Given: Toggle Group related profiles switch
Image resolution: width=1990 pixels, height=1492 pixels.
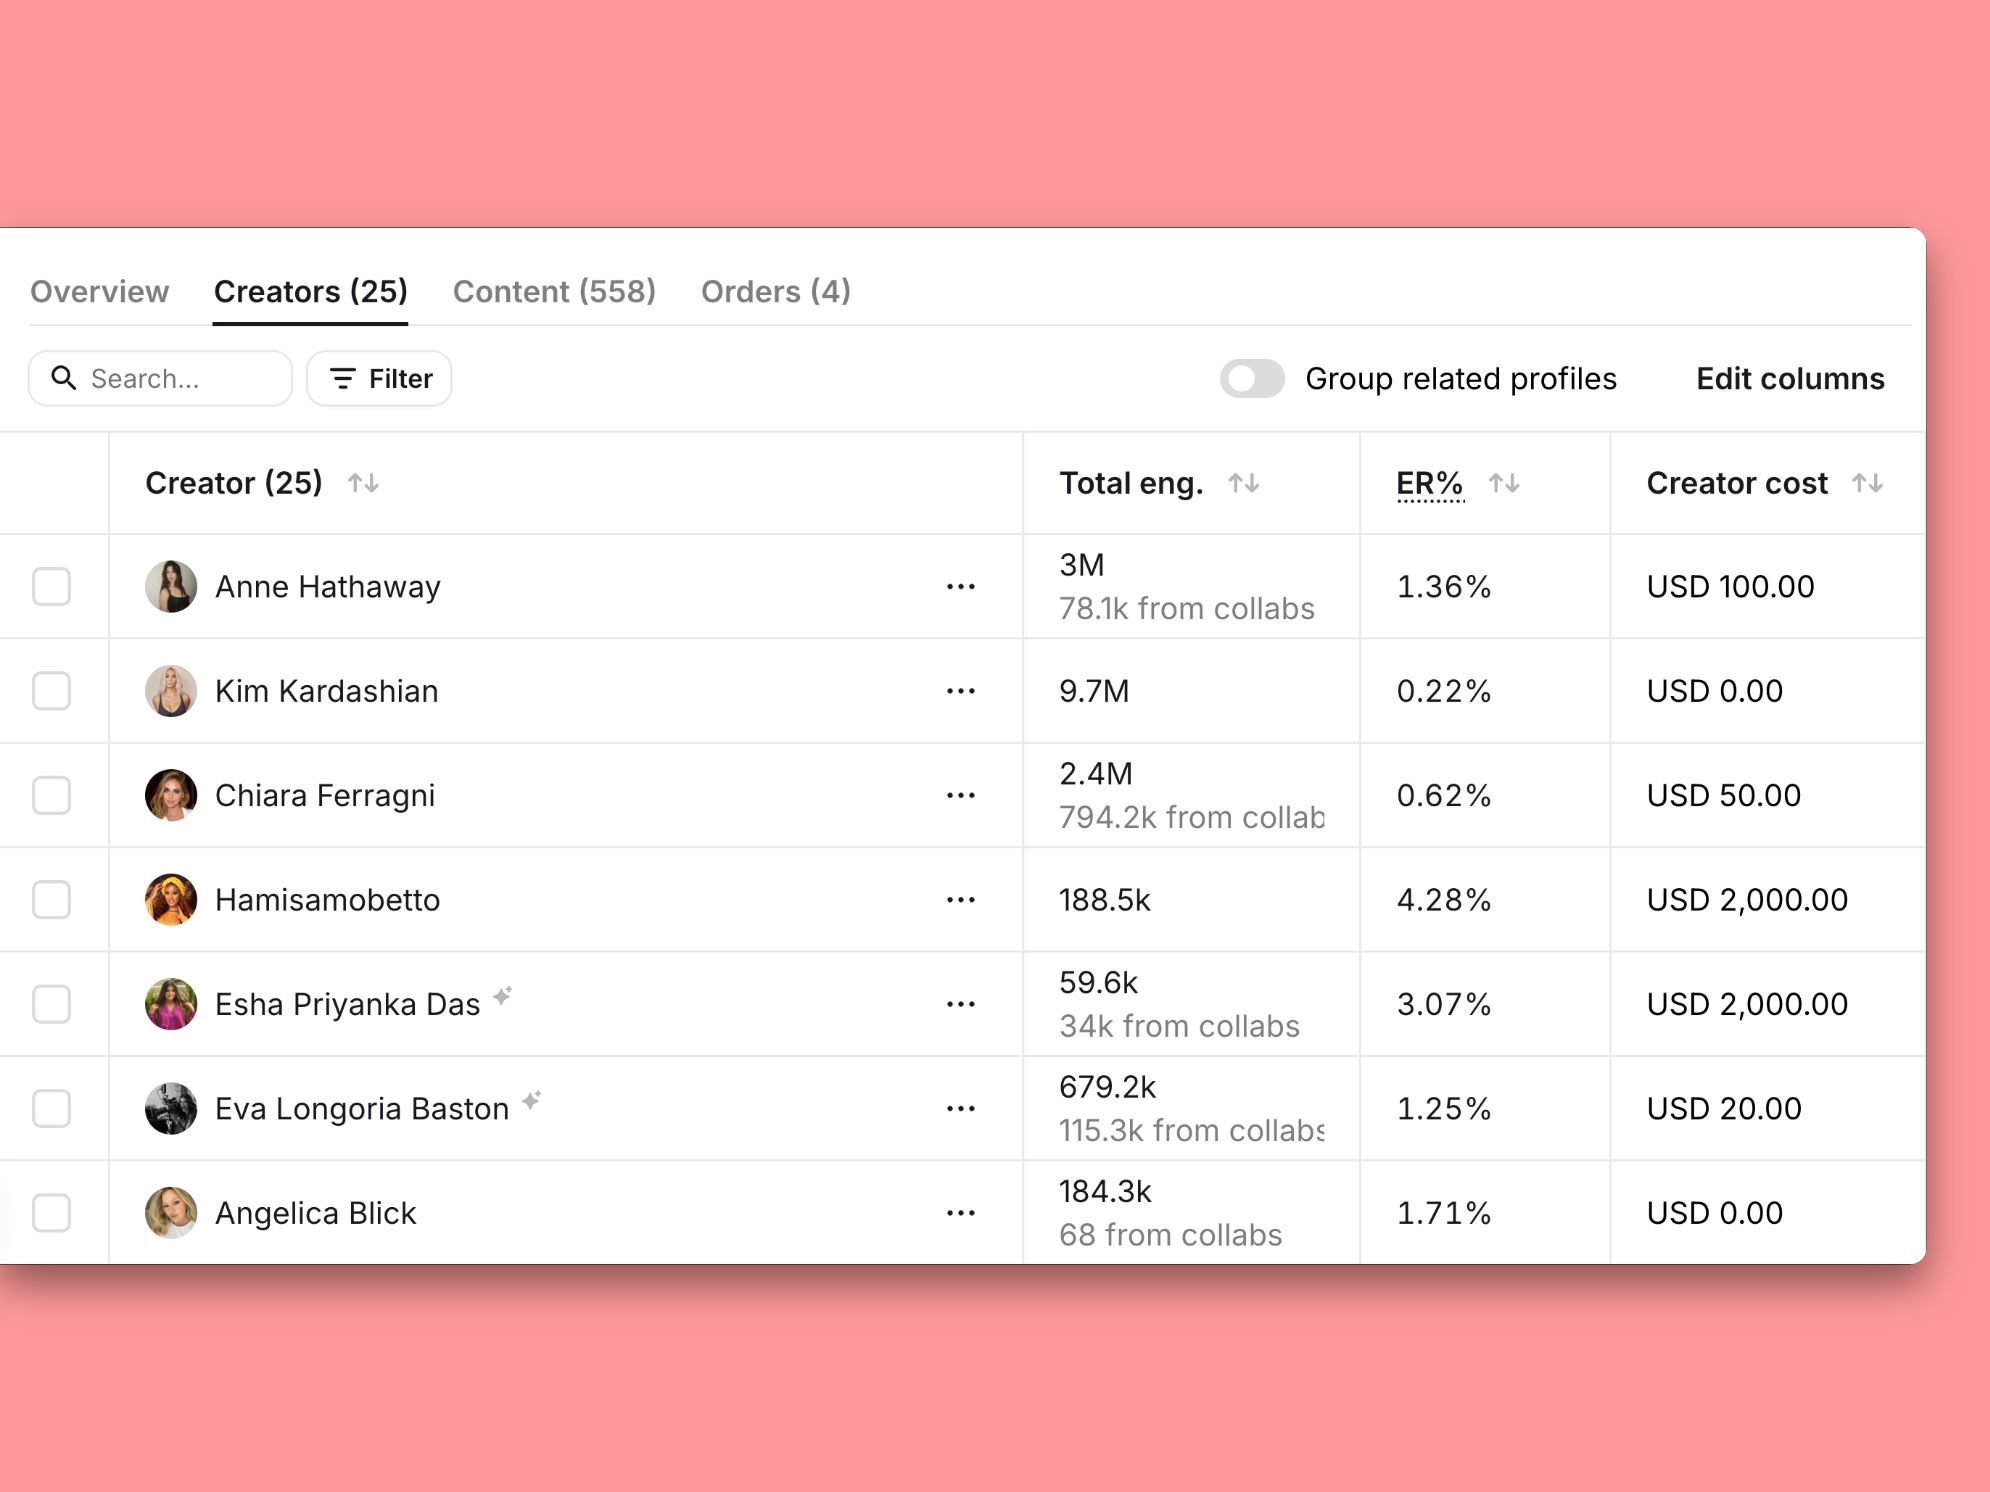Looking at the screenshot, I should 1252,379.
